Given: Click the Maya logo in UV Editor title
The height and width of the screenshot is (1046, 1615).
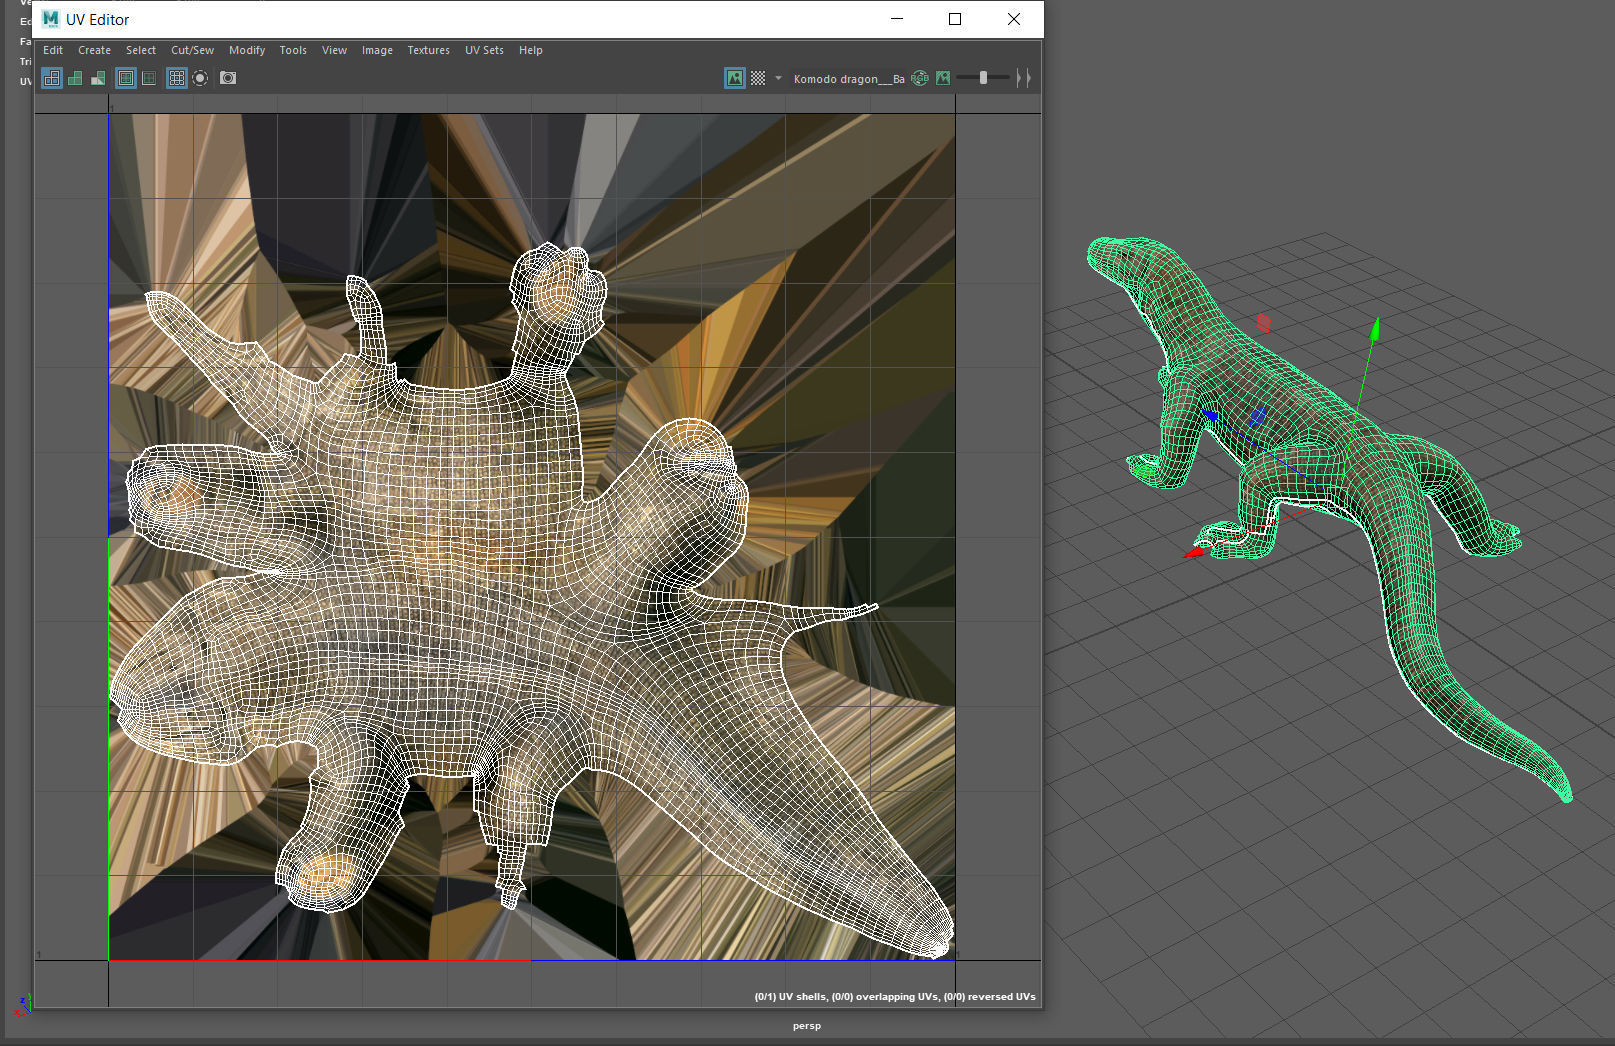Looking at the screenshot, I should click(51, 19).
